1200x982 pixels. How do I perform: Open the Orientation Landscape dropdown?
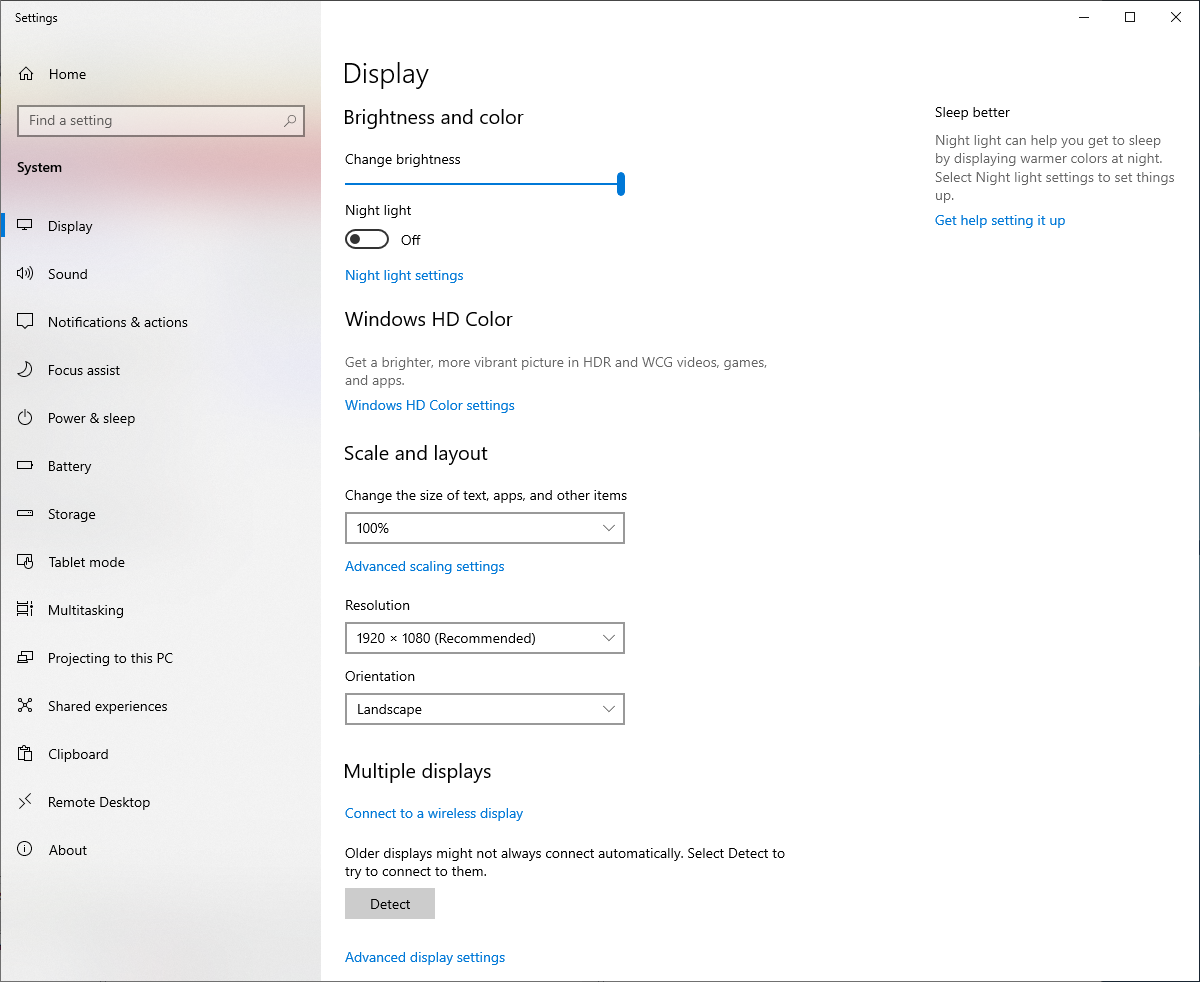(485, 709)
